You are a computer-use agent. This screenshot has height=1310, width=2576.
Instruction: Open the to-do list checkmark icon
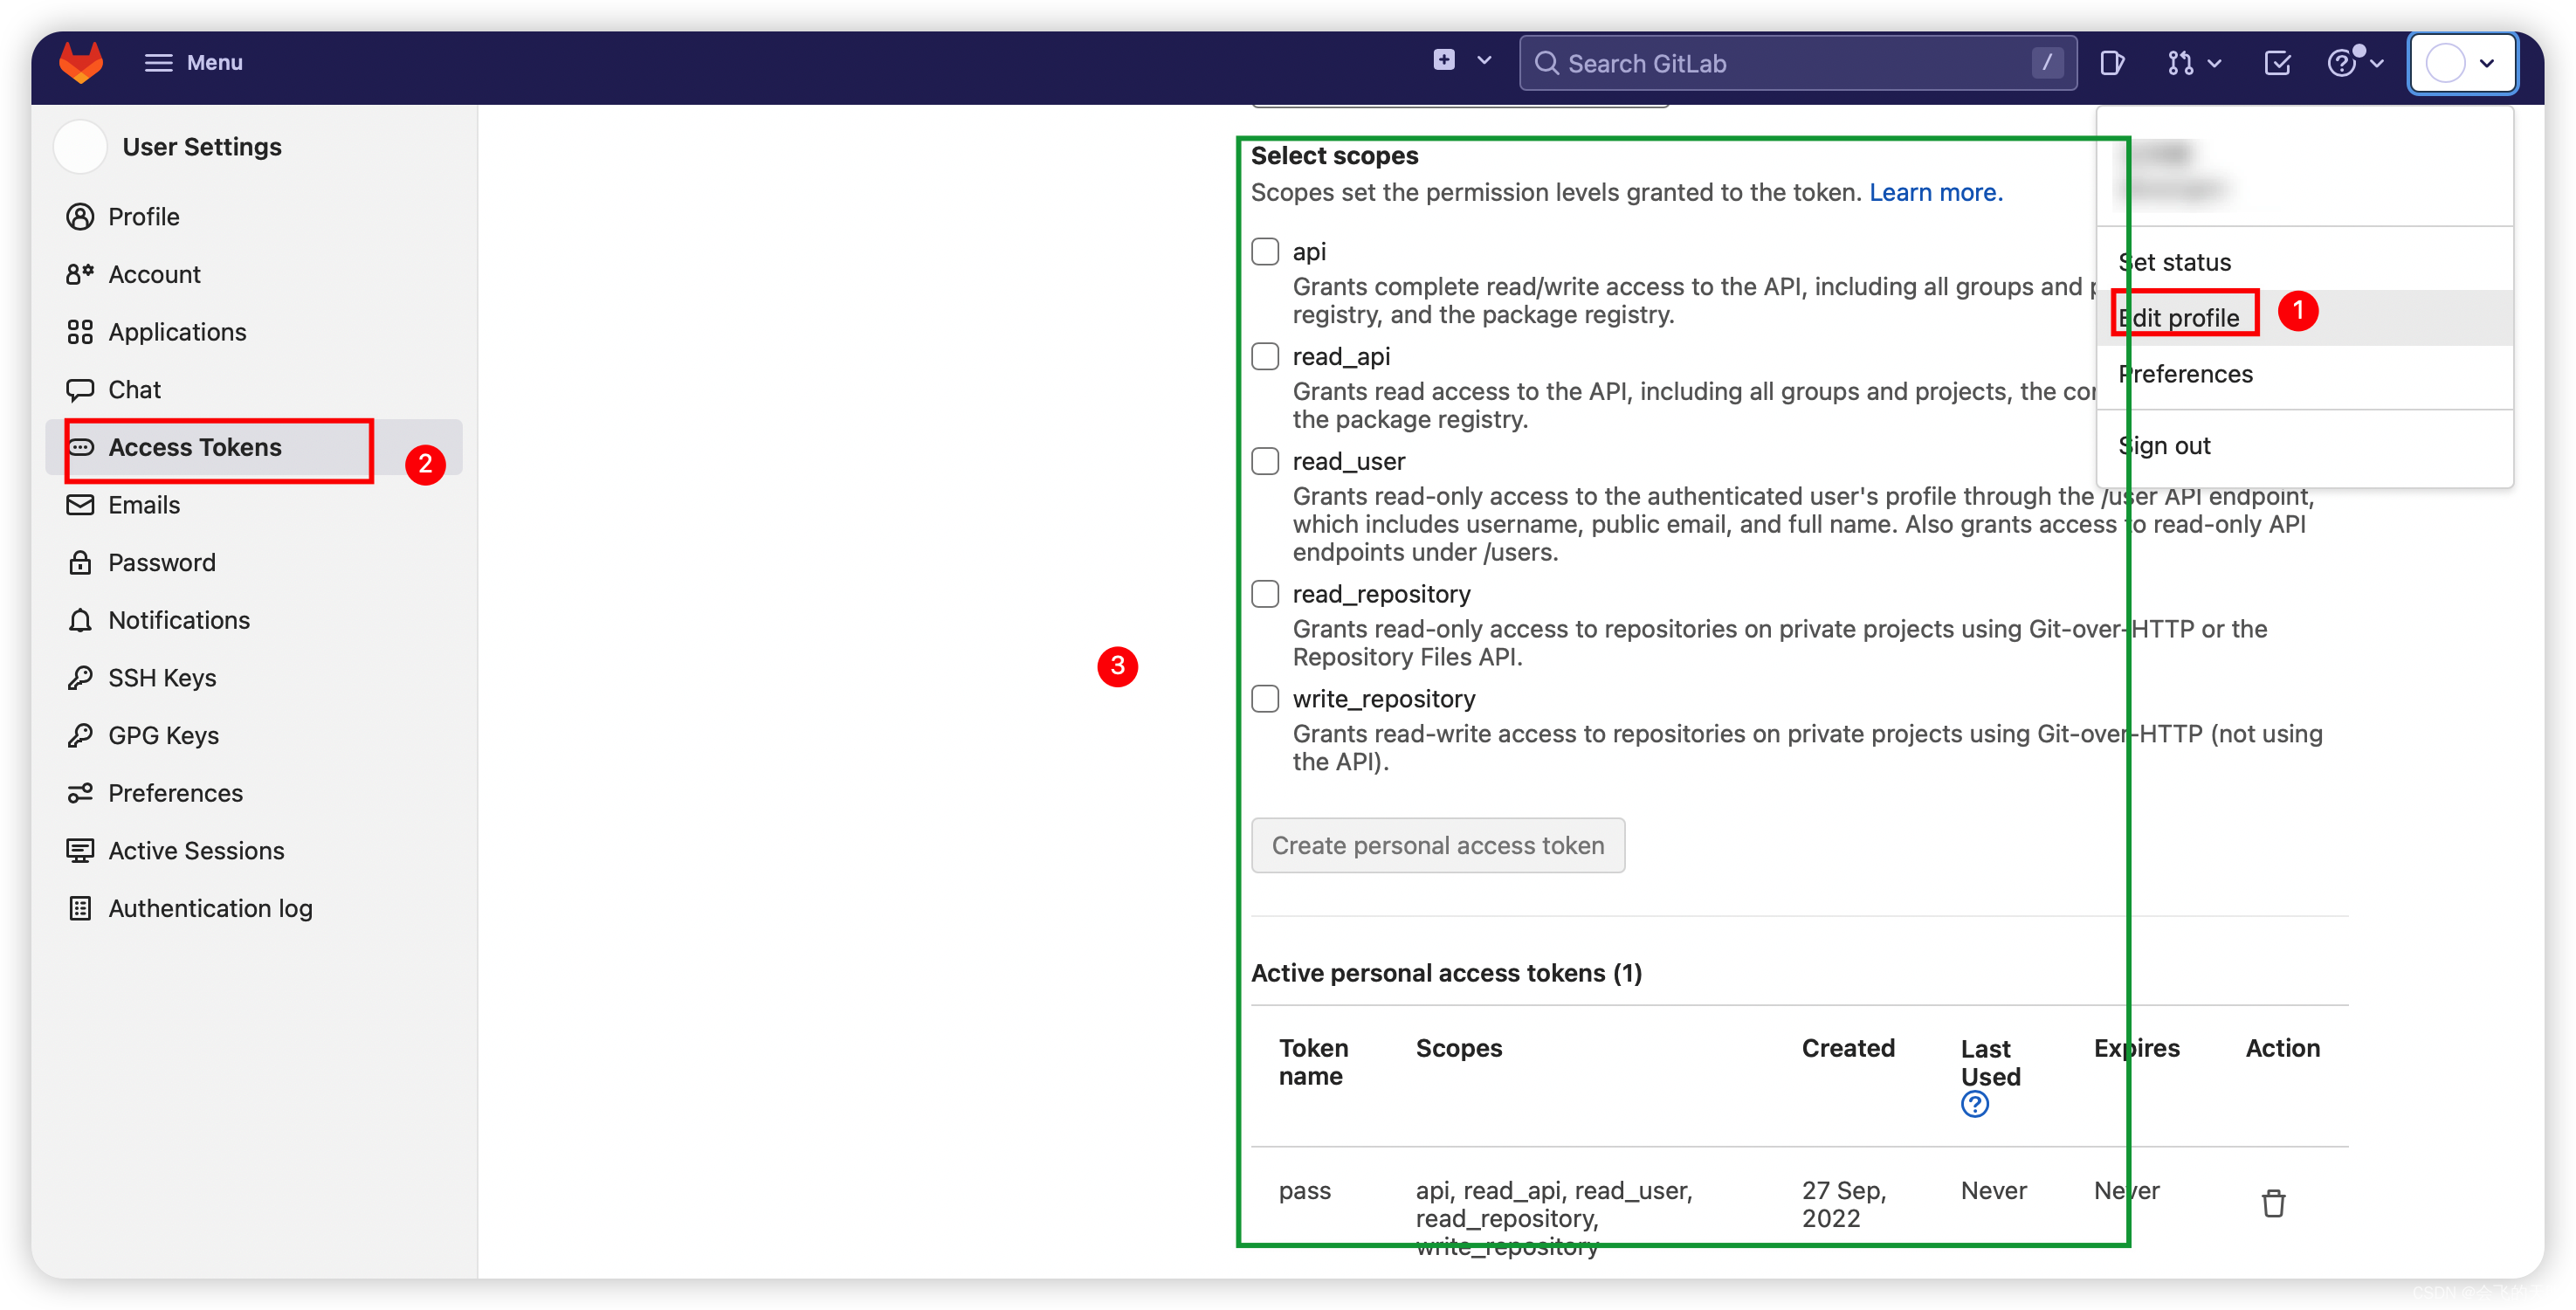point(2277,63)
